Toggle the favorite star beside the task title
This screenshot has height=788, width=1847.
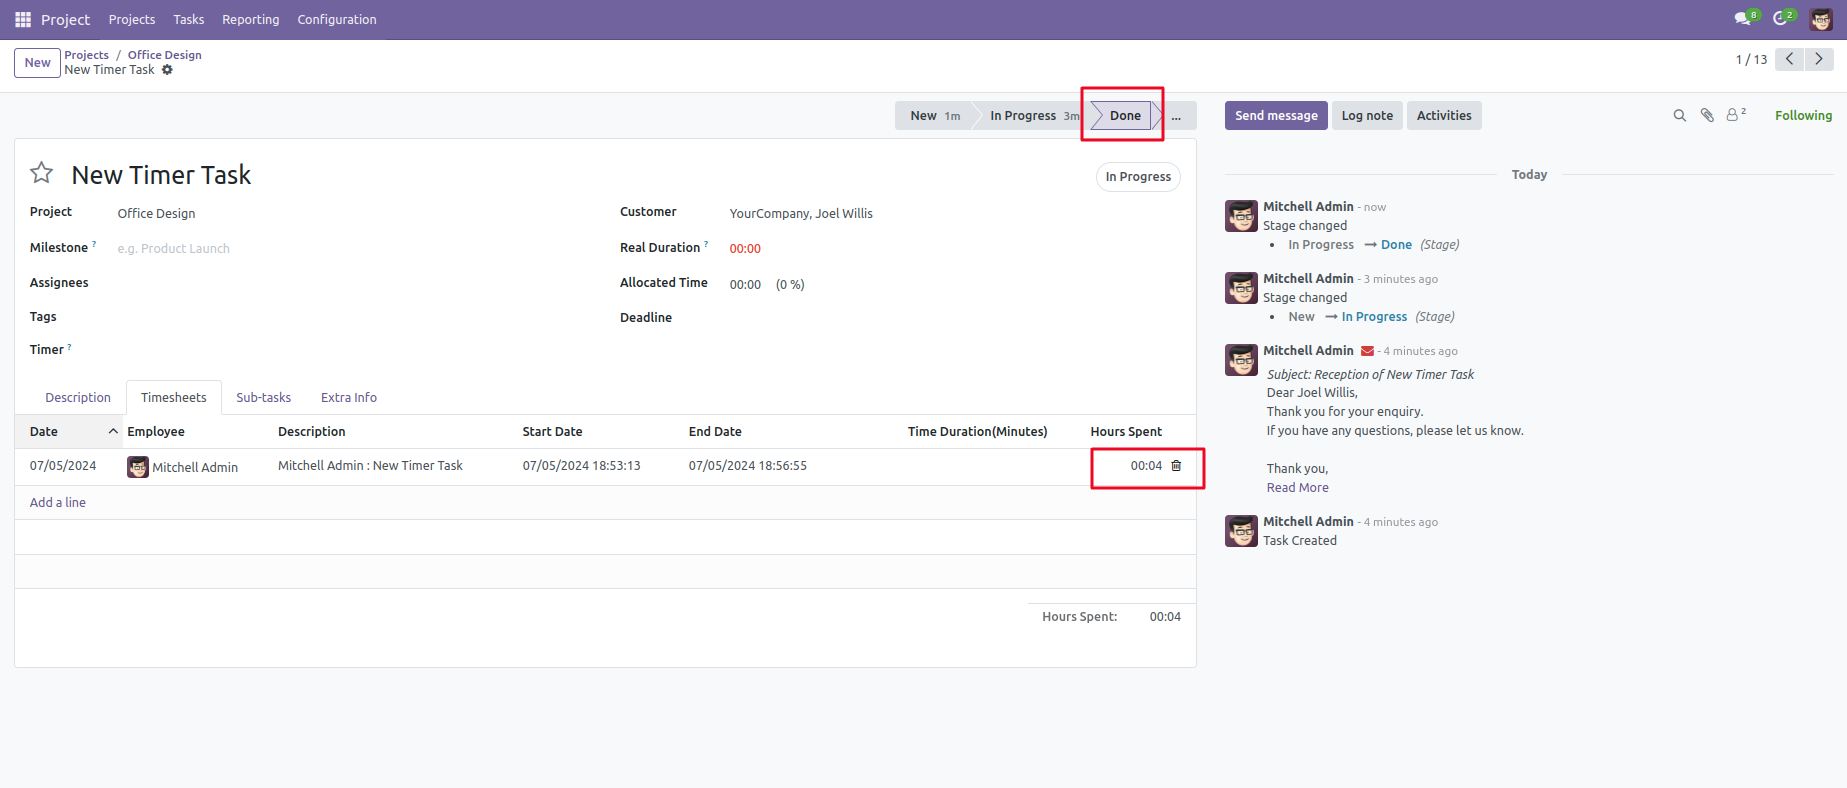(x=41, y=173)
